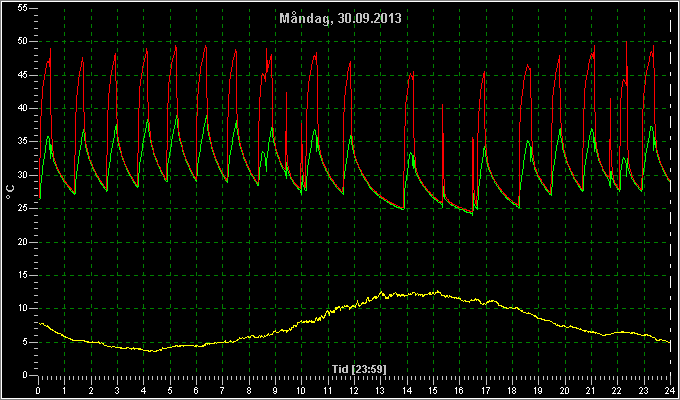The width and height of the screenshot is (680, 400).
Task: Select hour 6 on the time axis
Action: pos(196,390)
